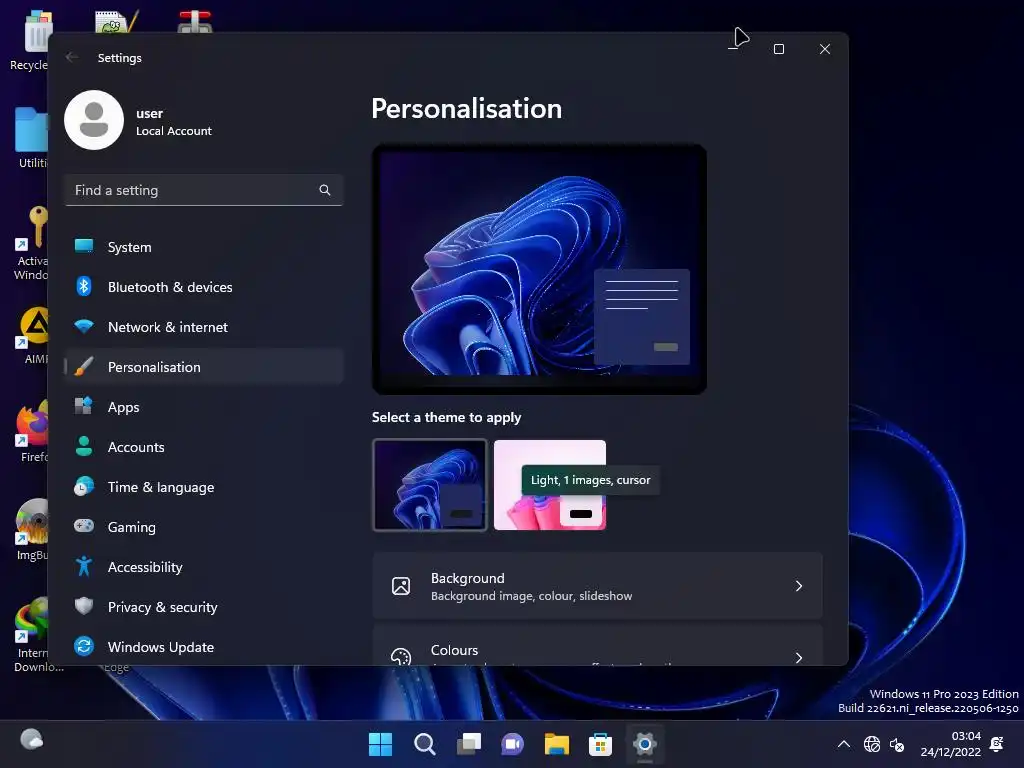Click the Windows Update sync icon
The width and height of the screenshot is (1024, 768).
click(x=84, y=646)
